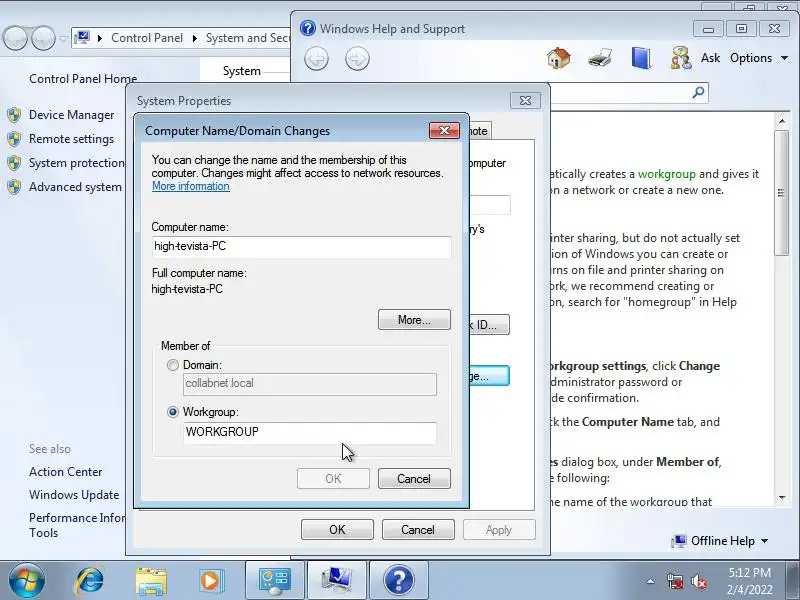The height and width of the screenshot is (600, 800).
Task: Click the Help search magnifier icon
Action: 698,92
